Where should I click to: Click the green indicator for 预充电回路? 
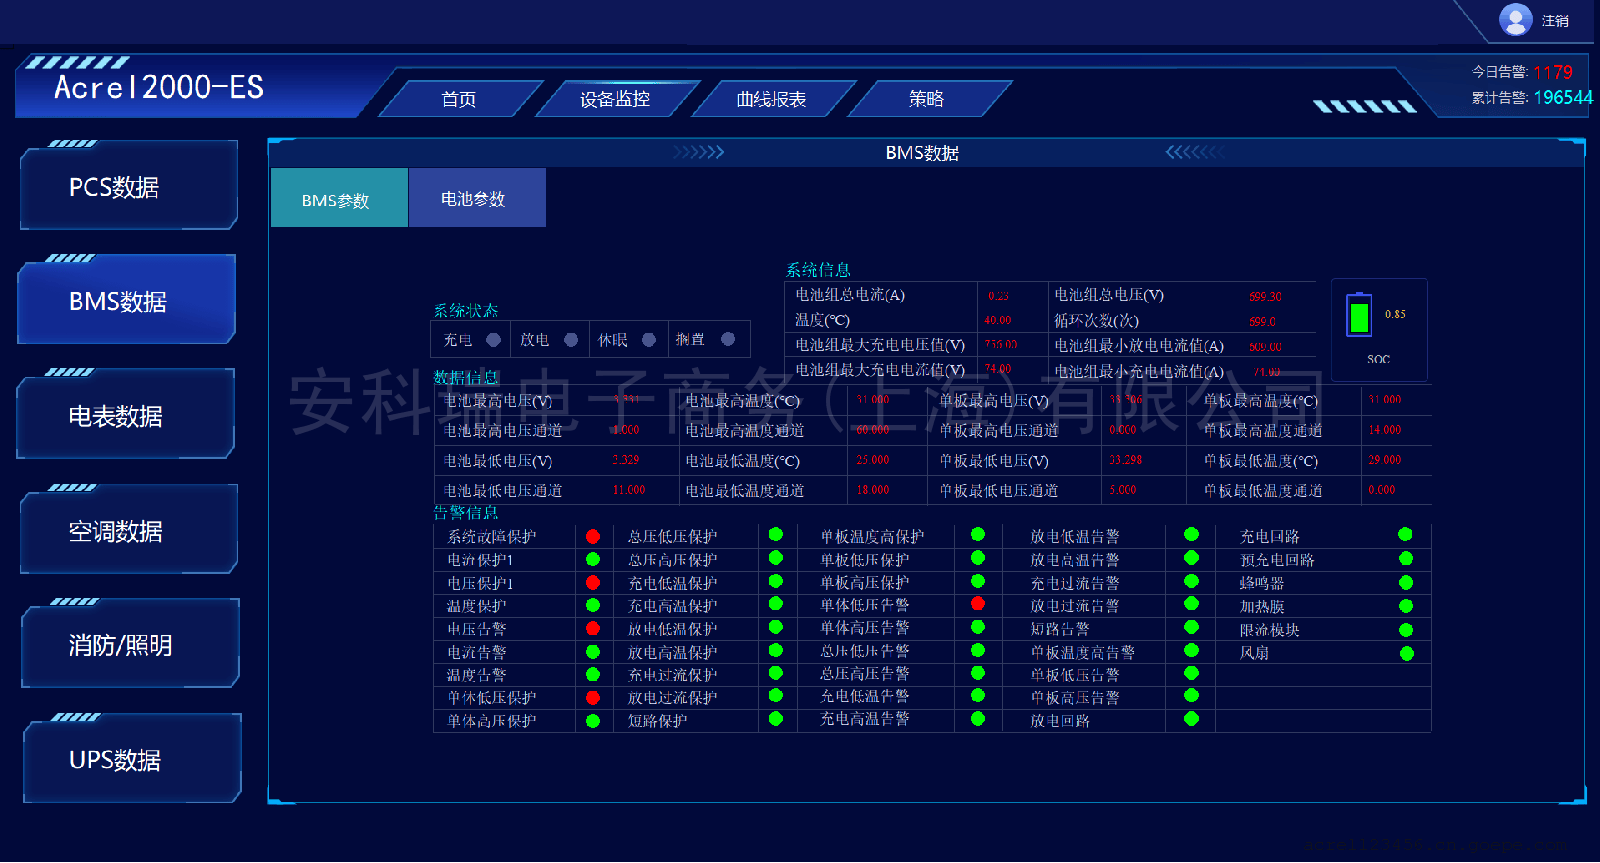[1406, 558]
